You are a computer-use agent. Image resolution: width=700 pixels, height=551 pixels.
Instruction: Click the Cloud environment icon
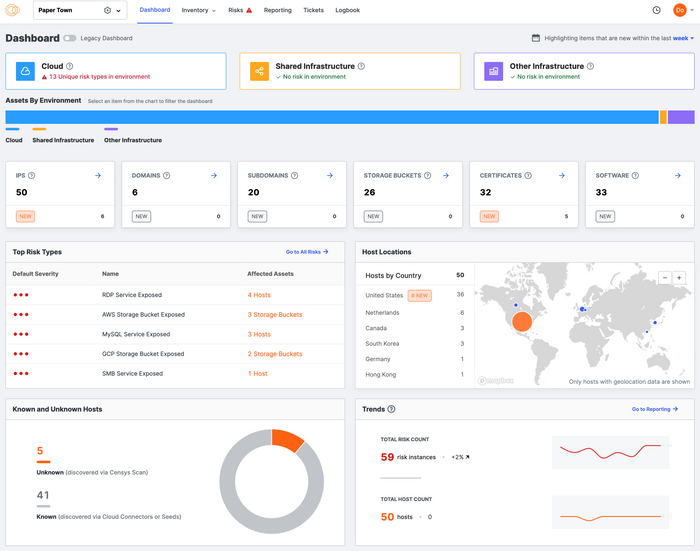[x=25, y=71]
